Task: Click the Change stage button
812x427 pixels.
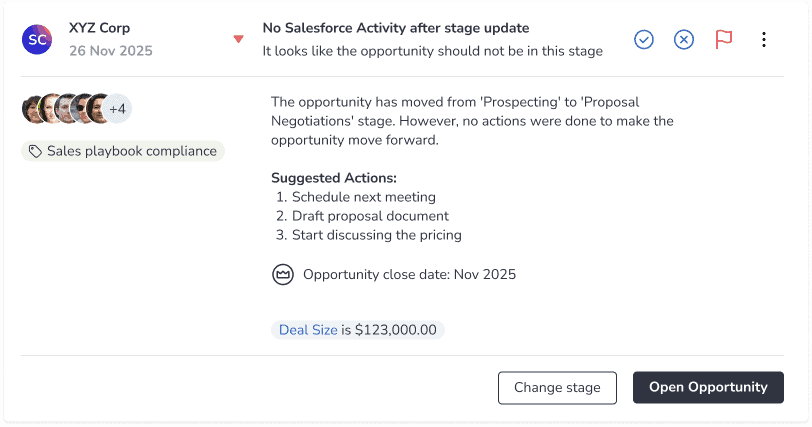Action: [557, 388]
